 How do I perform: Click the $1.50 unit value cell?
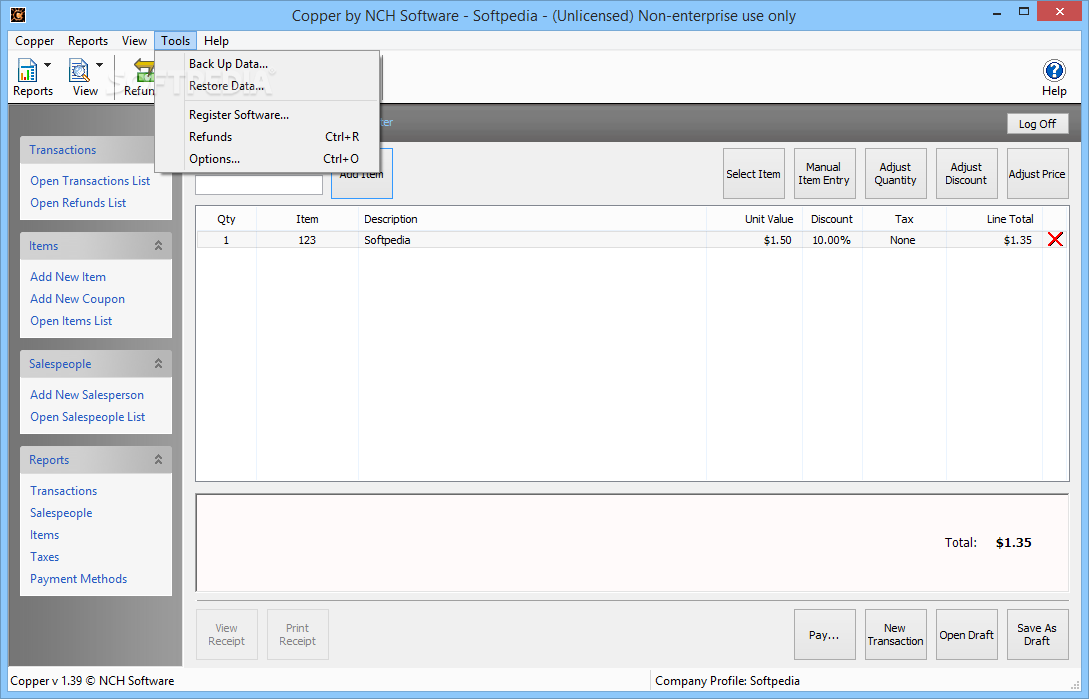754,240
